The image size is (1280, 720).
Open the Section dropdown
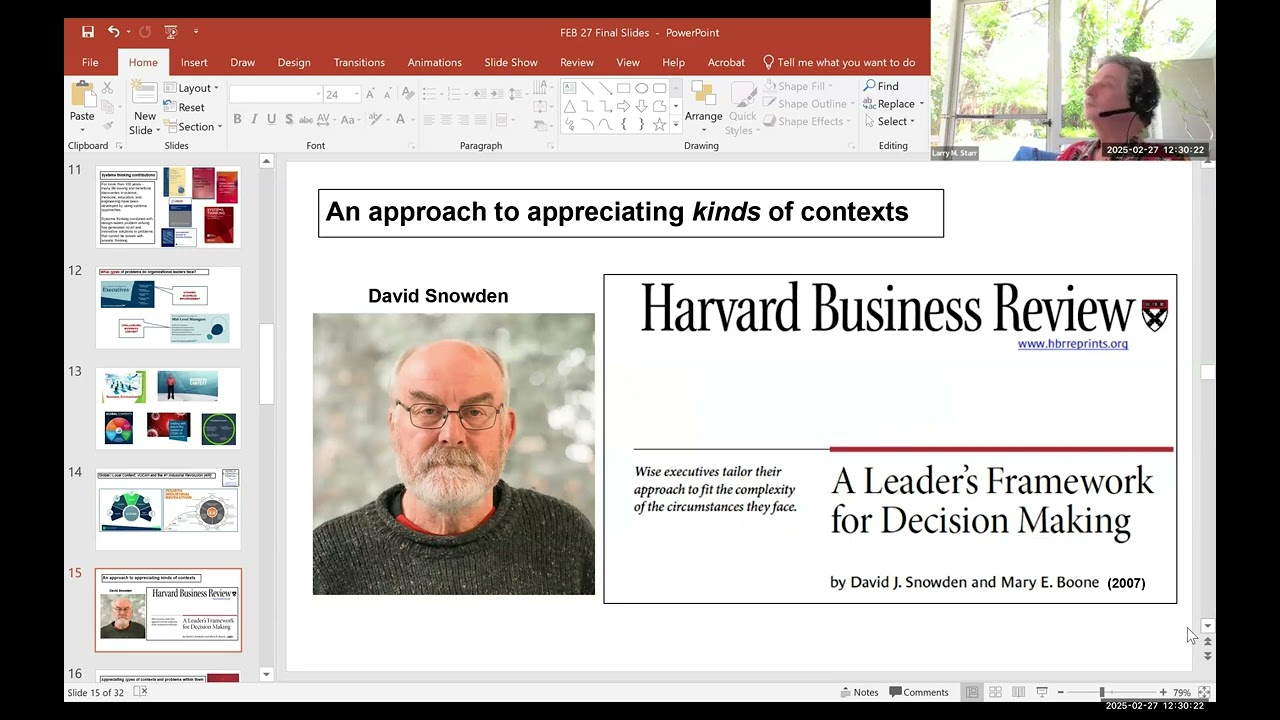coord(193,127)
